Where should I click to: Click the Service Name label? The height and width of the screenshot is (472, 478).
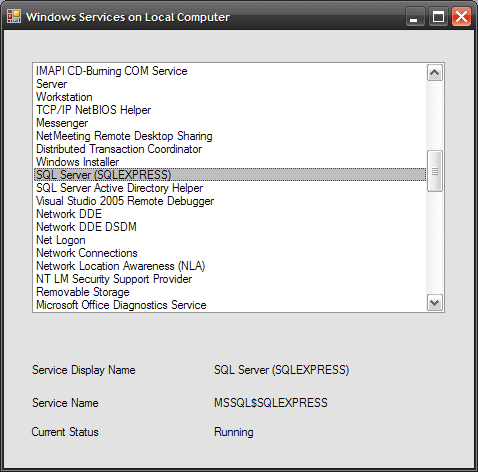[x=65, y=403]
